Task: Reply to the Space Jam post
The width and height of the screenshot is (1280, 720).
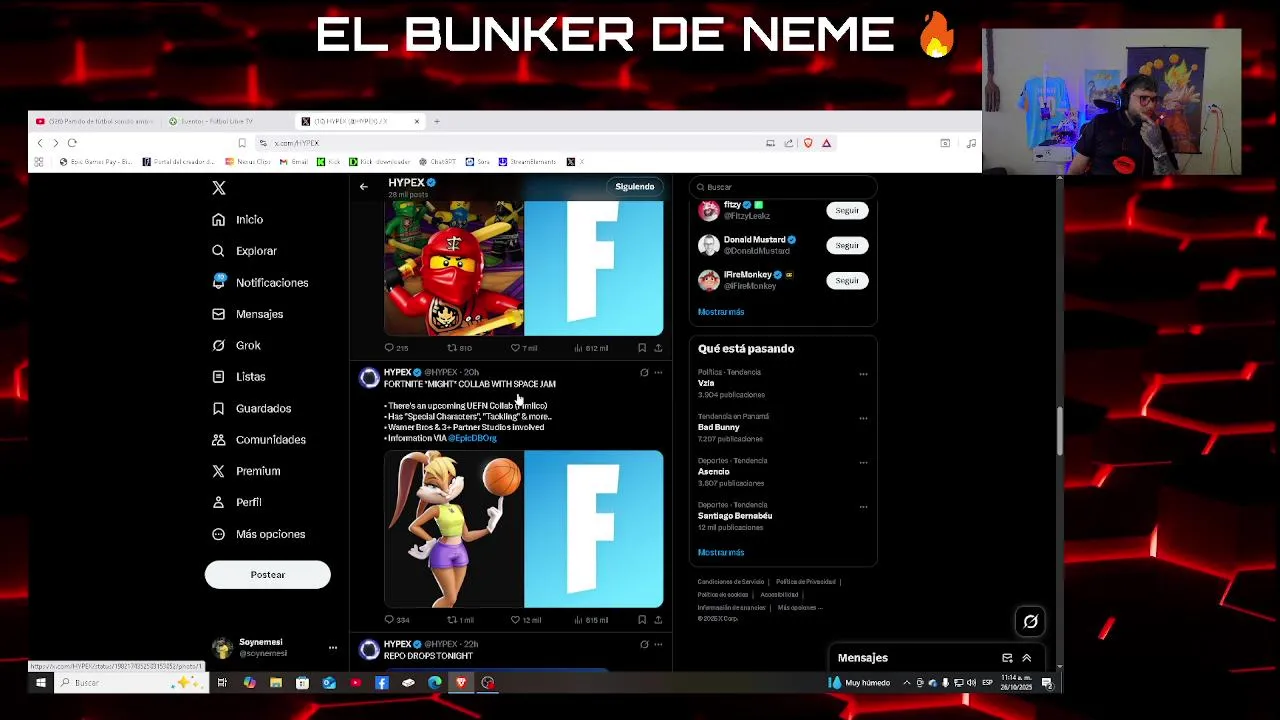Action: point(397,620)
